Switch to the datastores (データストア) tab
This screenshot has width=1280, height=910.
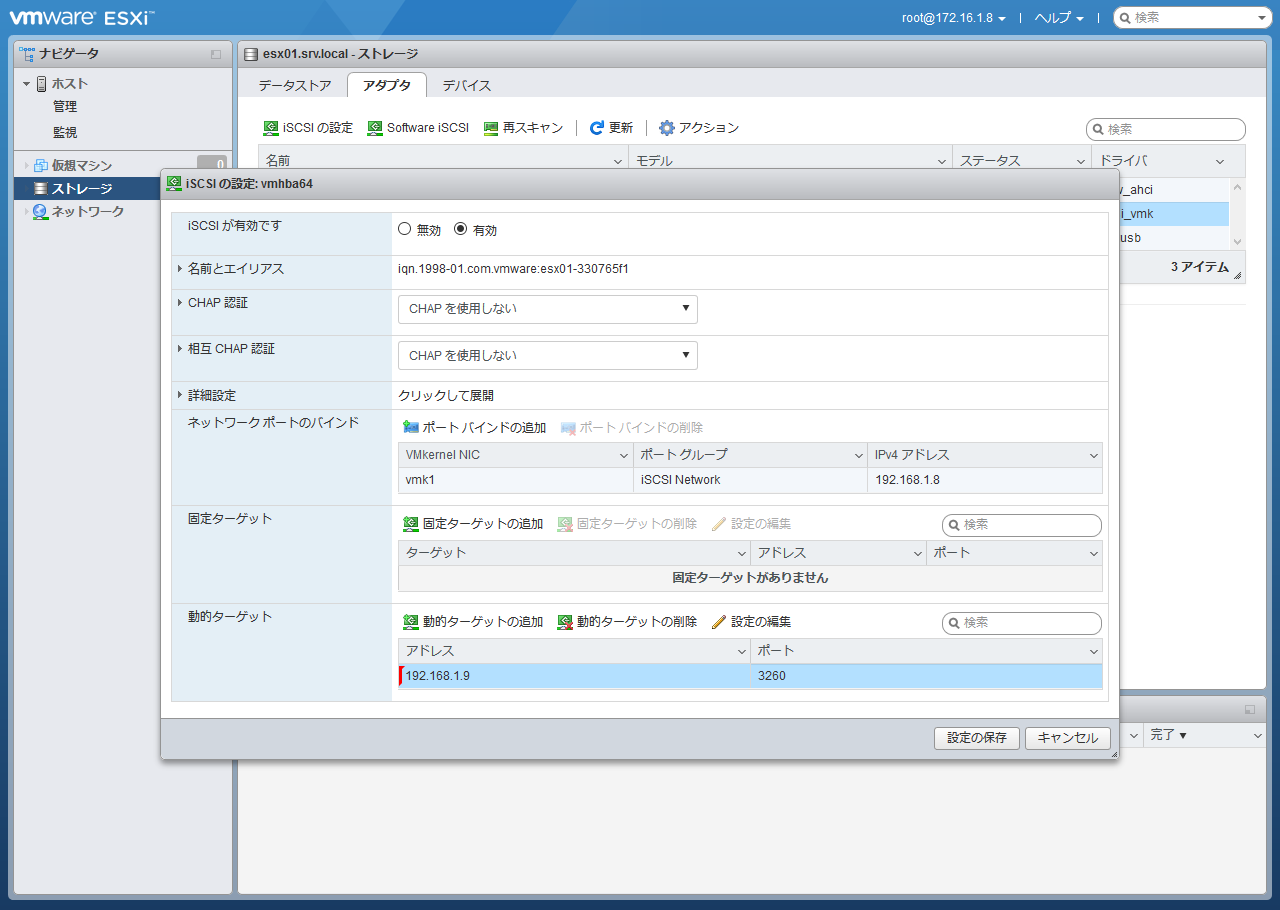click(295, 86)
